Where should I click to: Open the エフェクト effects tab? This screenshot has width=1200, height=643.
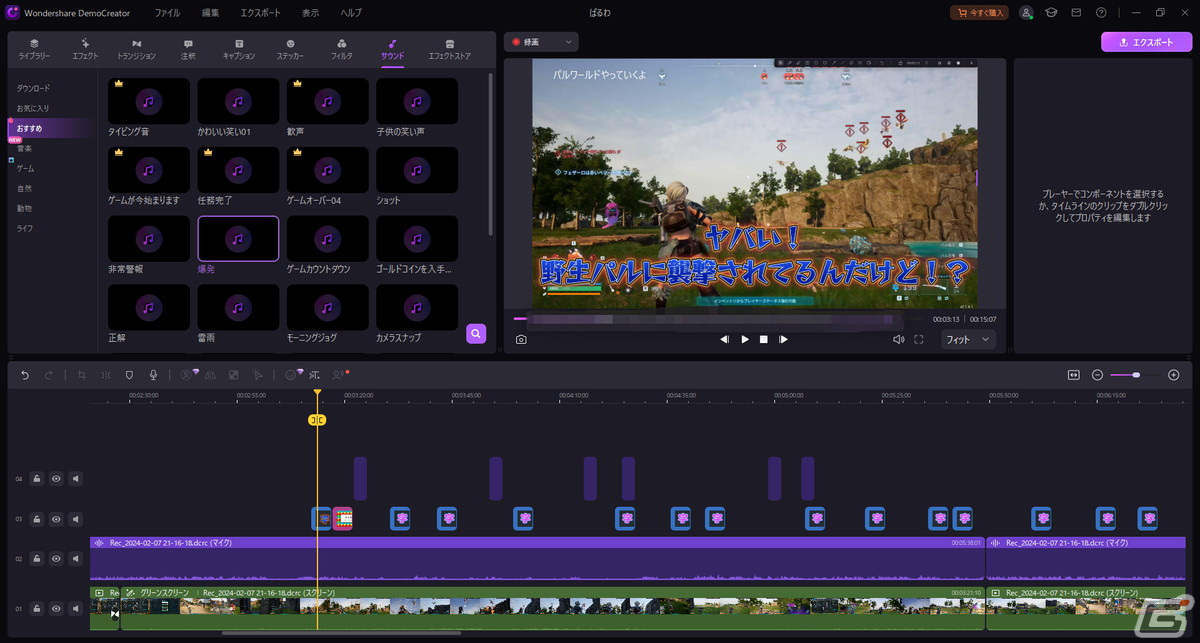(x=85, y=49)
